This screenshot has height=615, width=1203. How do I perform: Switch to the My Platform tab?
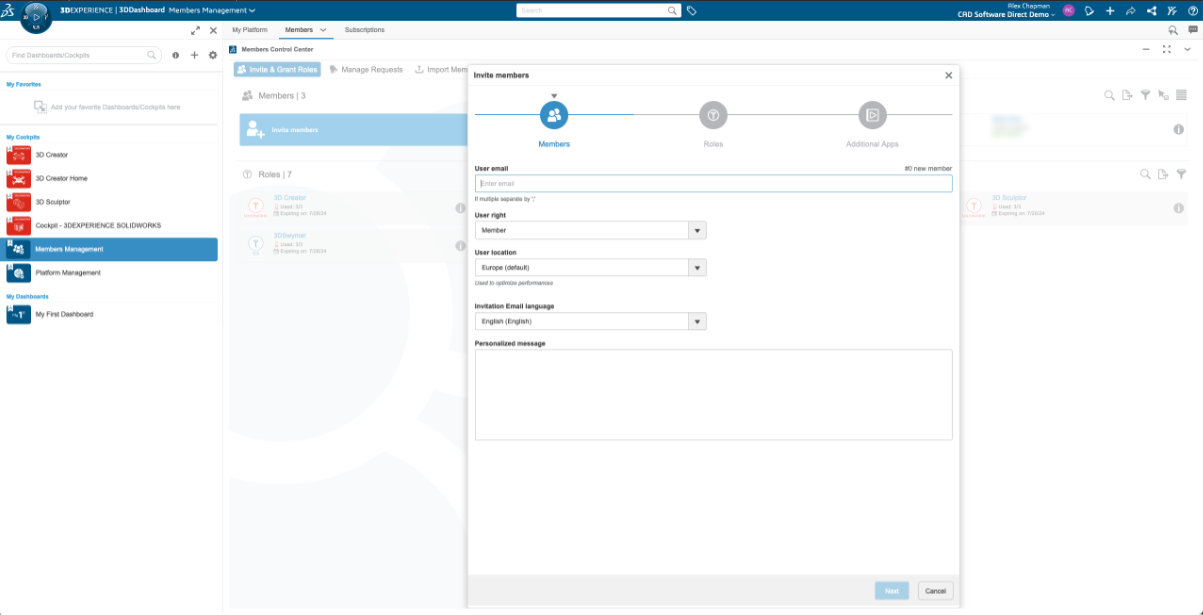point(249,30)
